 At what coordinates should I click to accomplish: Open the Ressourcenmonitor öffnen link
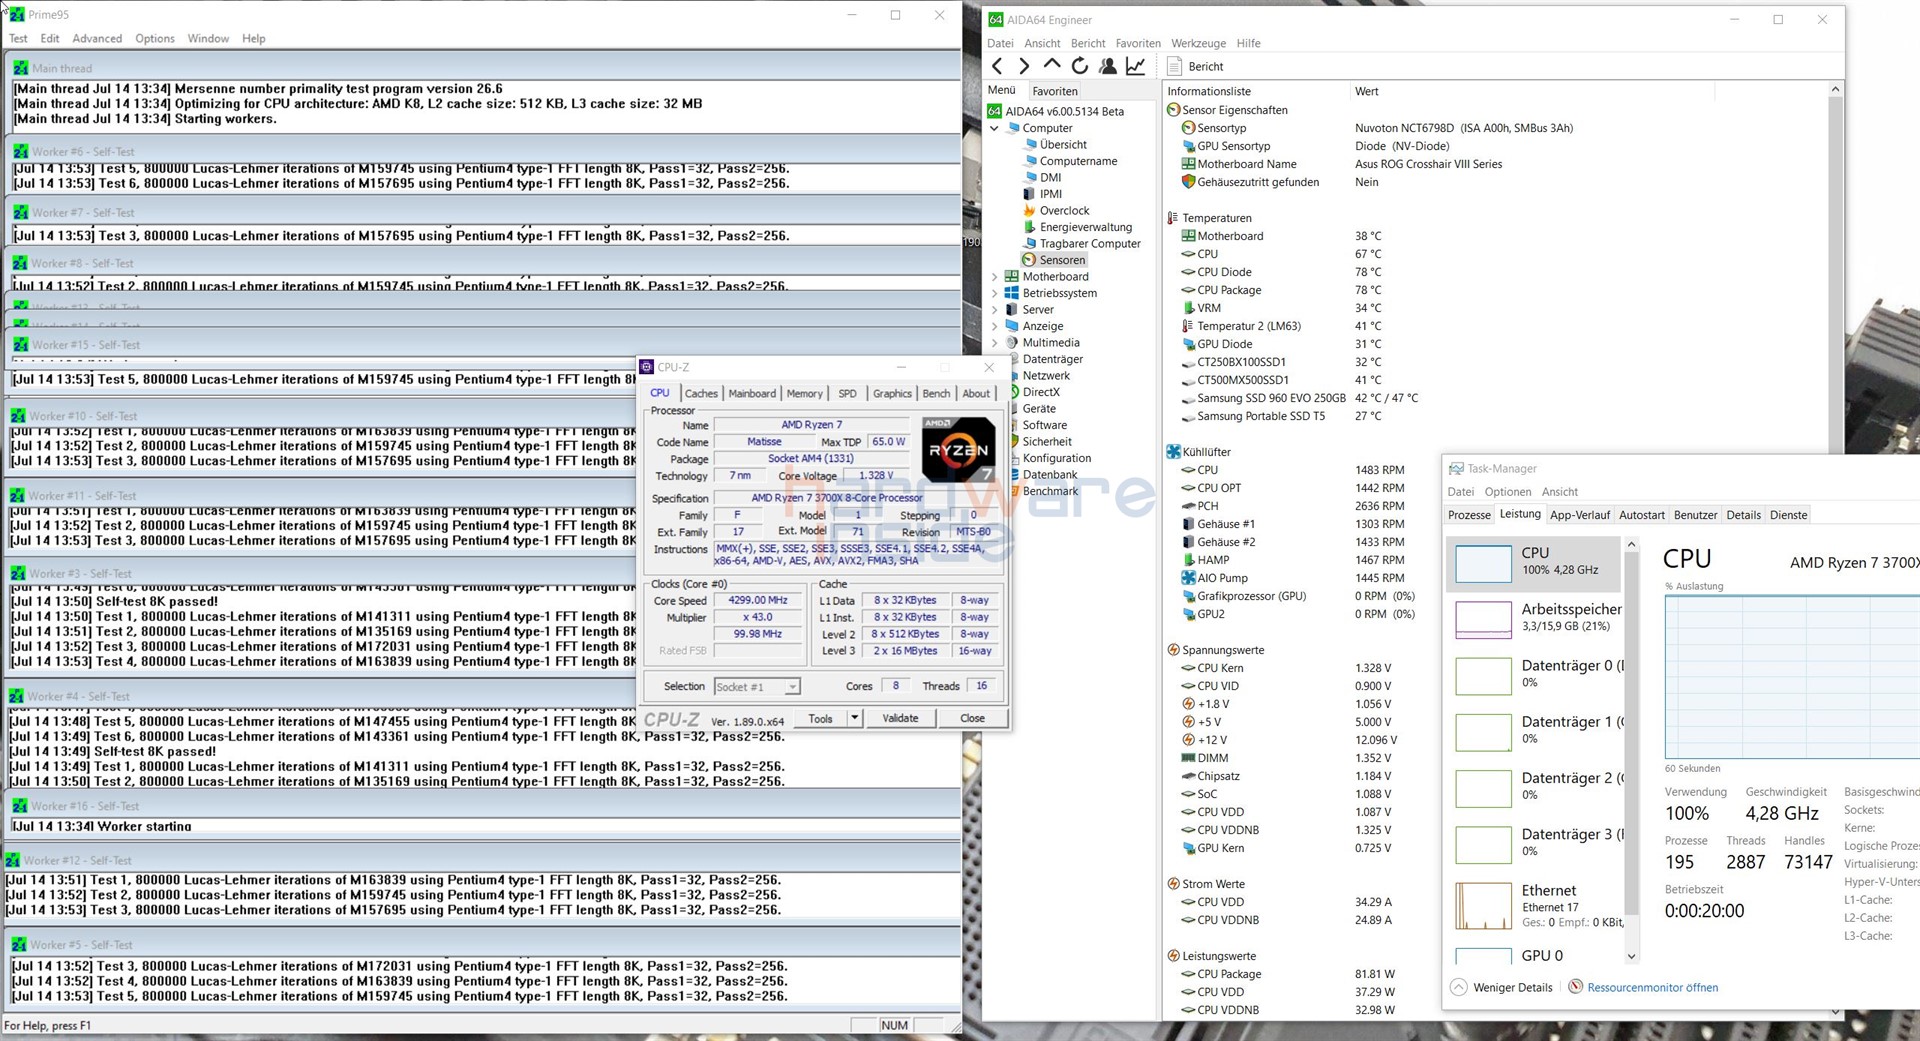1652,988
